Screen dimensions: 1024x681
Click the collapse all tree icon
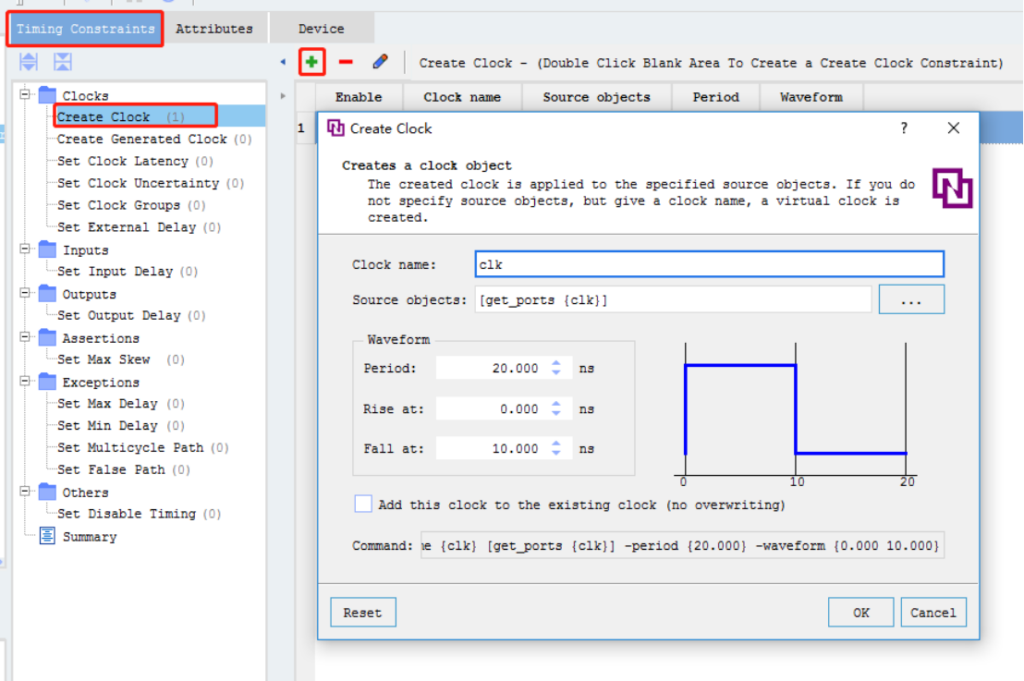(62, 62)
